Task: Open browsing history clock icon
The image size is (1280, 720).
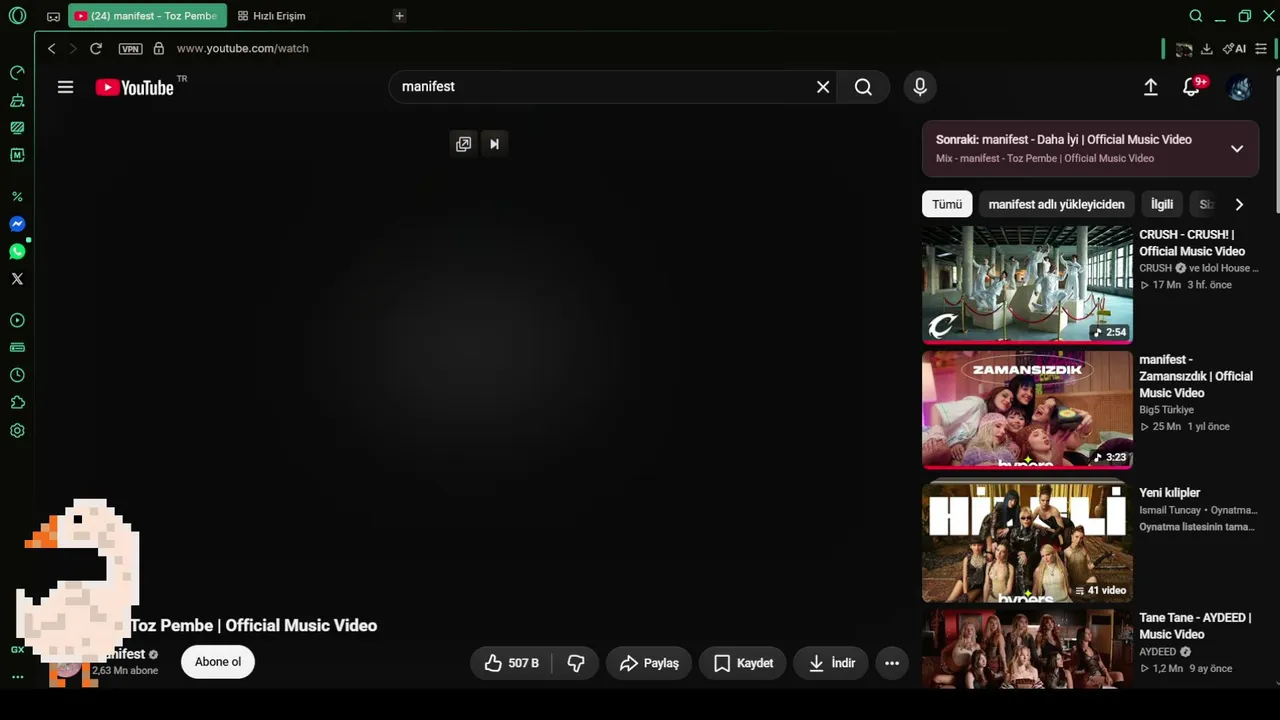Action: [x=17, y=375]
